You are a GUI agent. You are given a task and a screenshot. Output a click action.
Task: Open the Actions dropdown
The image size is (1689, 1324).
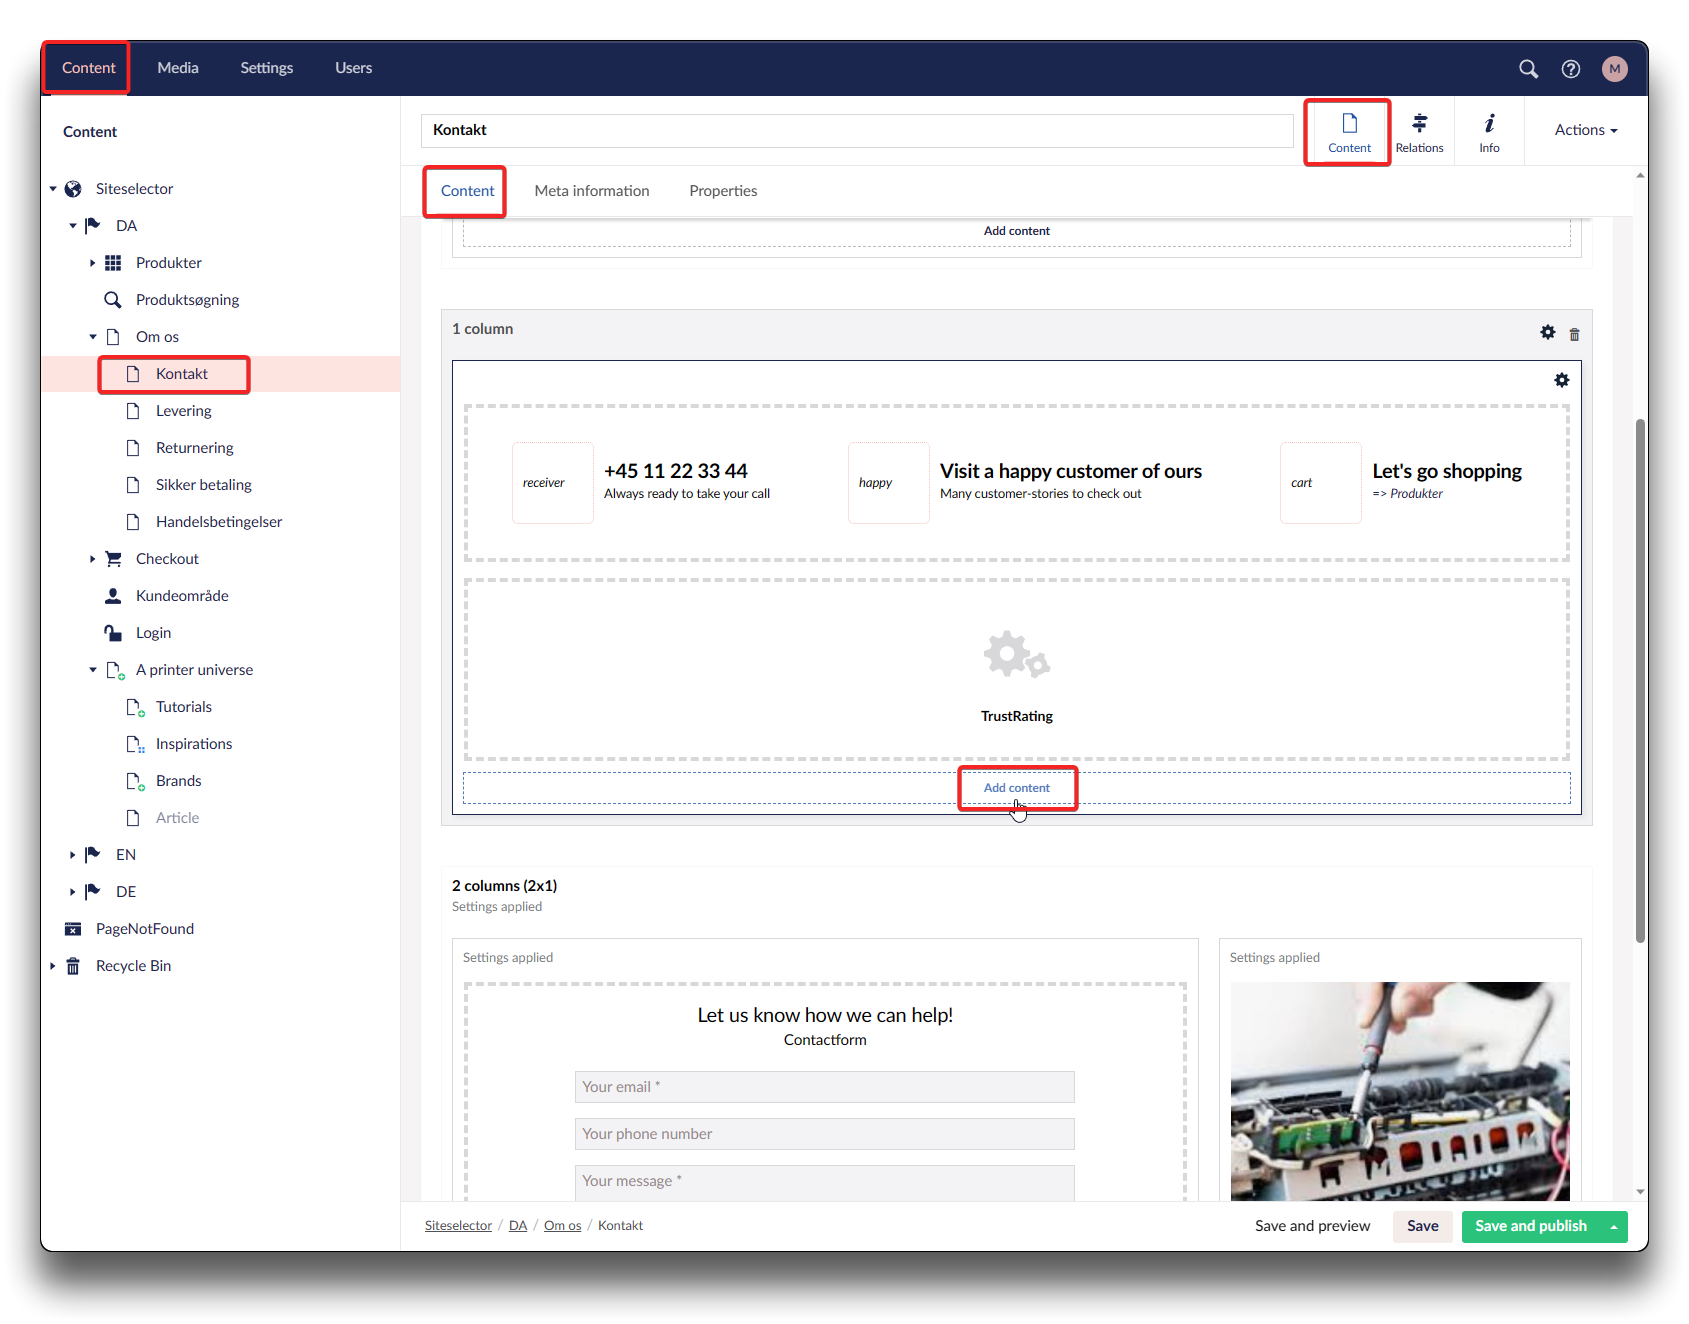coord(1585,130)
